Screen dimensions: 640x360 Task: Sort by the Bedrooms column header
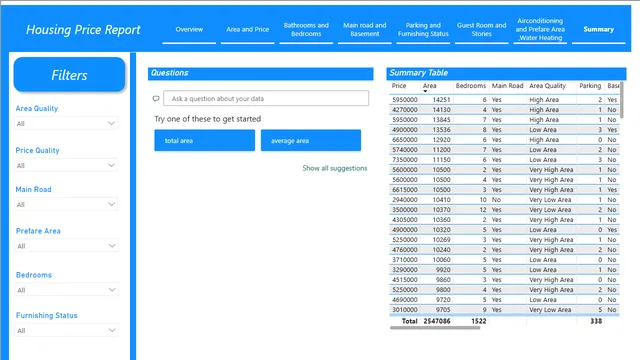tap(471, 86)
